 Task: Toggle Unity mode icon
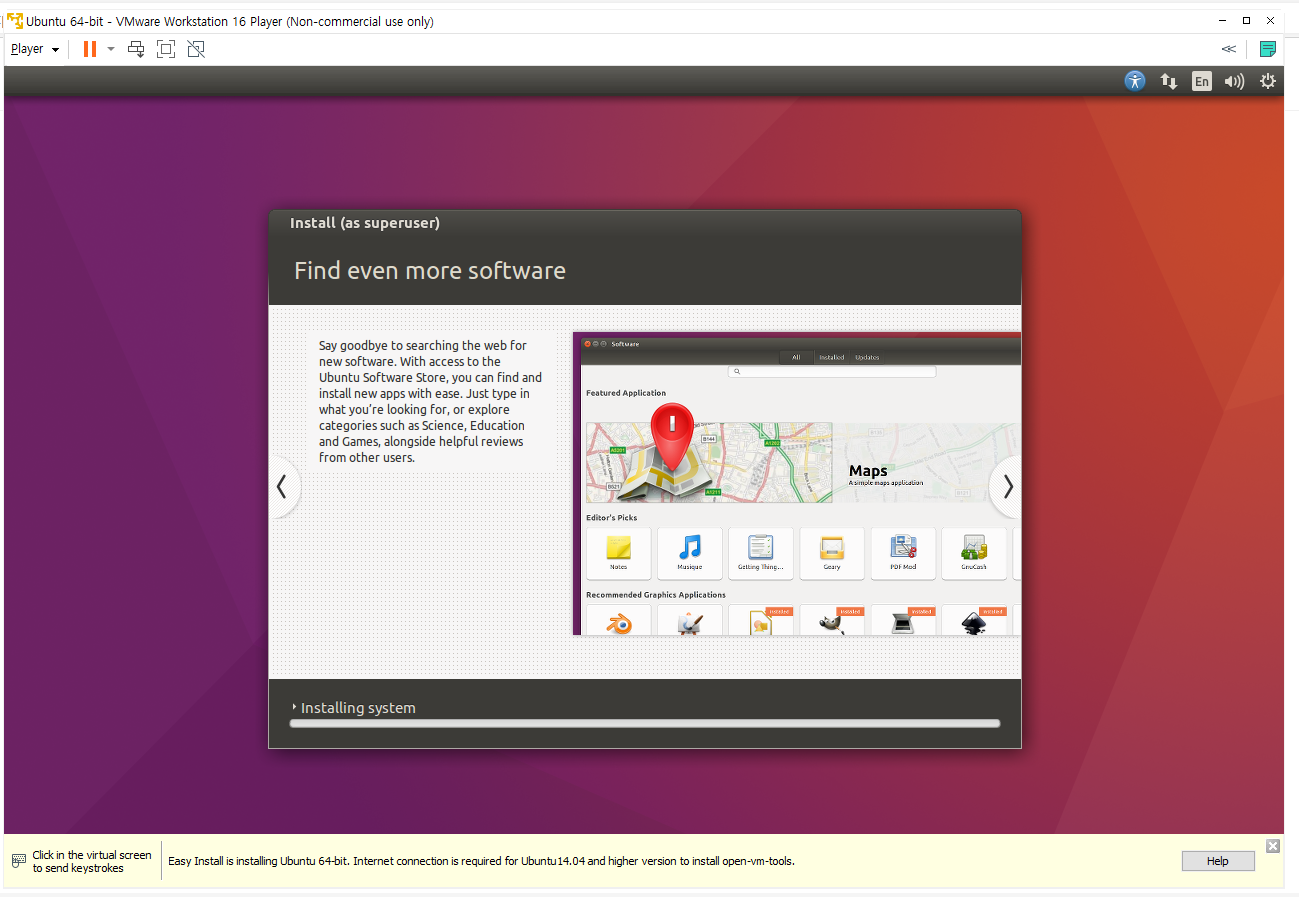196,49
